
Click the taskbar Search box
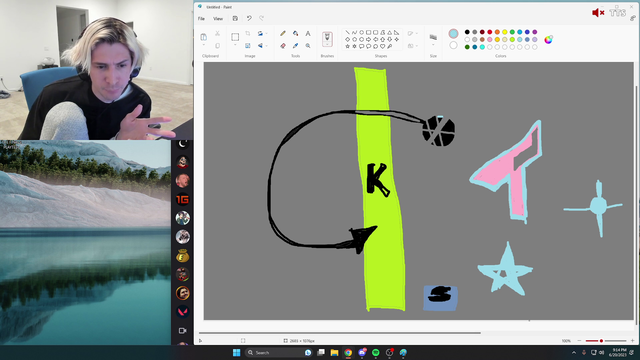tap(274, 353)
